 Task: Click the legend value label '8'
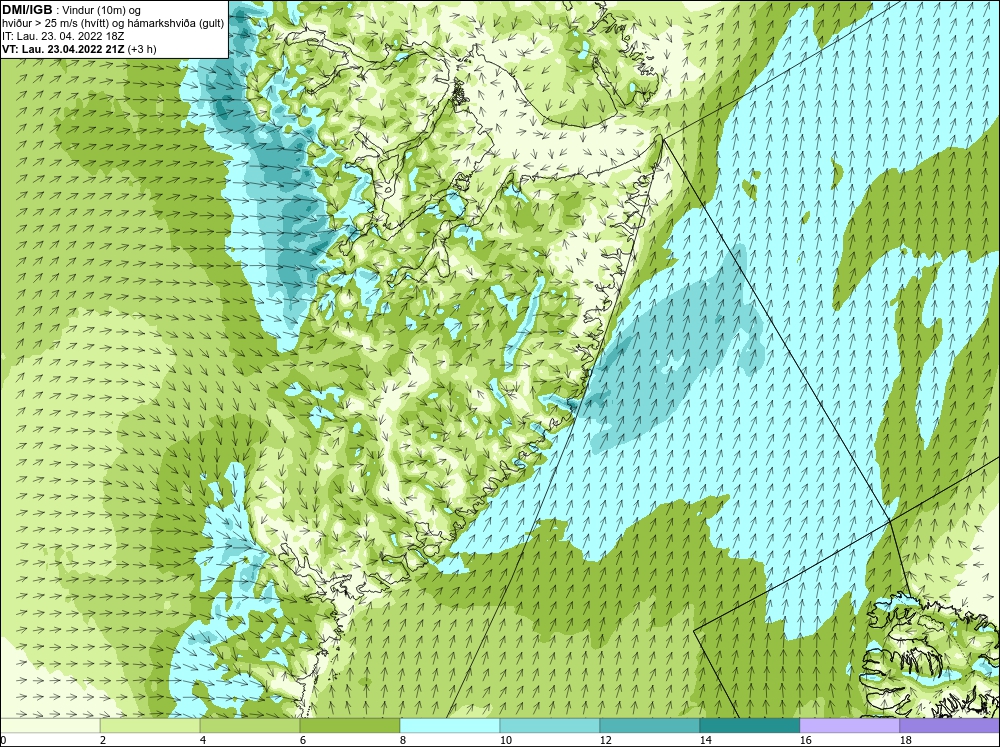(403, 740)
